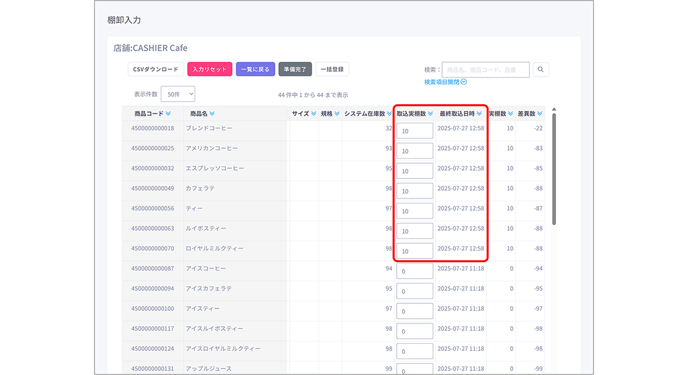This screenshot has height=375, width=688.
Task: Select product code 4500000000049
Action: (x=153, y=189)
